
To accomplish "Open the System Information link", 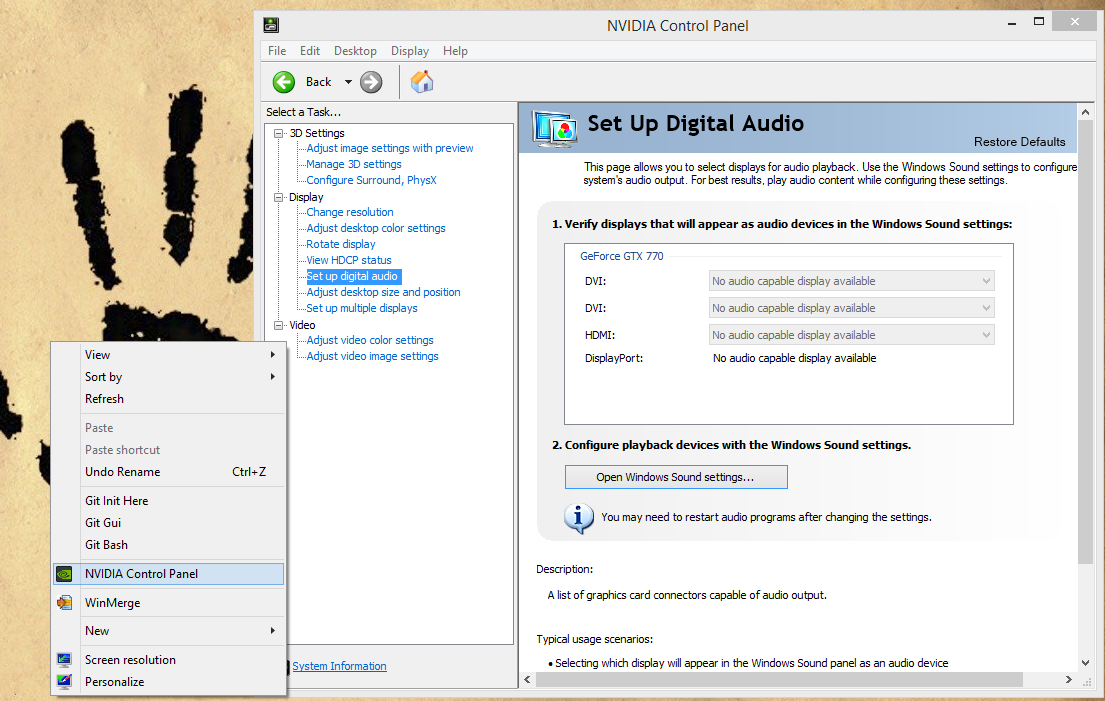I will (339, 666).
